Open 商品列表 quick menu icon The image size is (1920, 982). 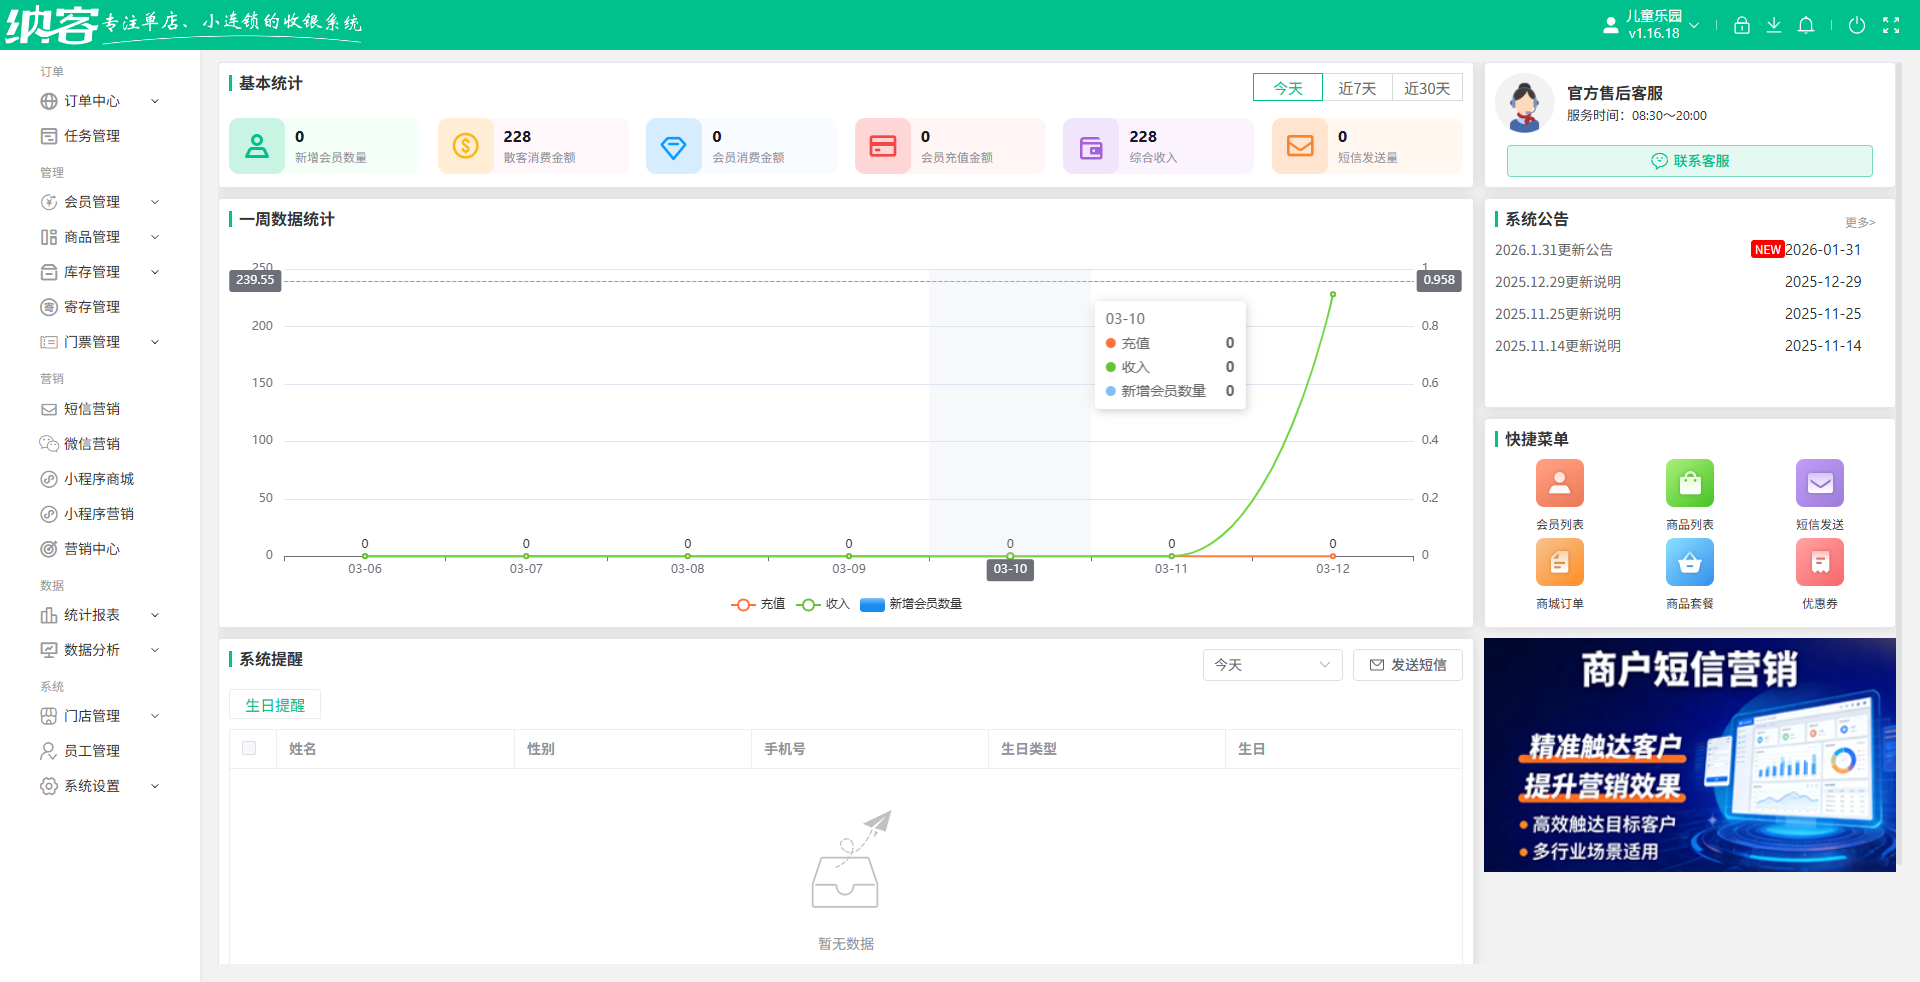click(x=1689, y=484)
